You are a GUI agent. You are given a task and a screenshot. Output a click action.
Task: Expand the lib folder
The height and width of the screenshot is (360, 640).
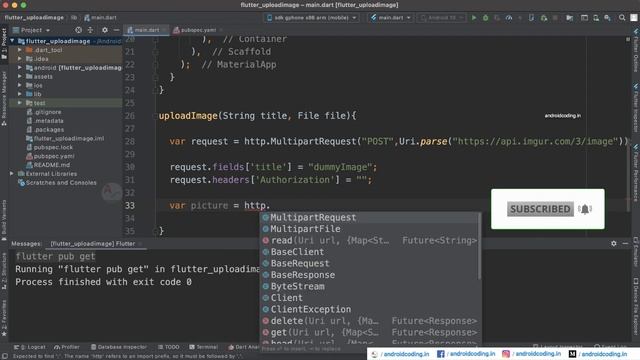tap(19, 94)
